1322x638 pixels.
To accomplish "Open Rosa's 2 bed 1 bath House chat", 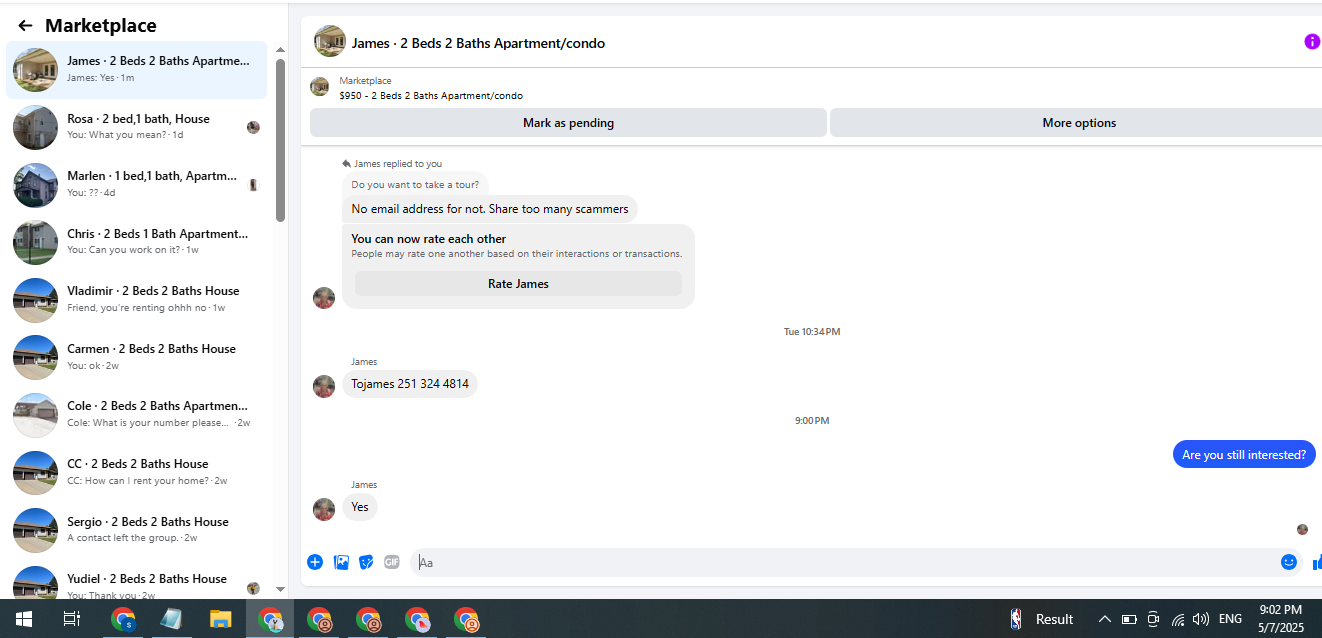I will tap(136, 127).
